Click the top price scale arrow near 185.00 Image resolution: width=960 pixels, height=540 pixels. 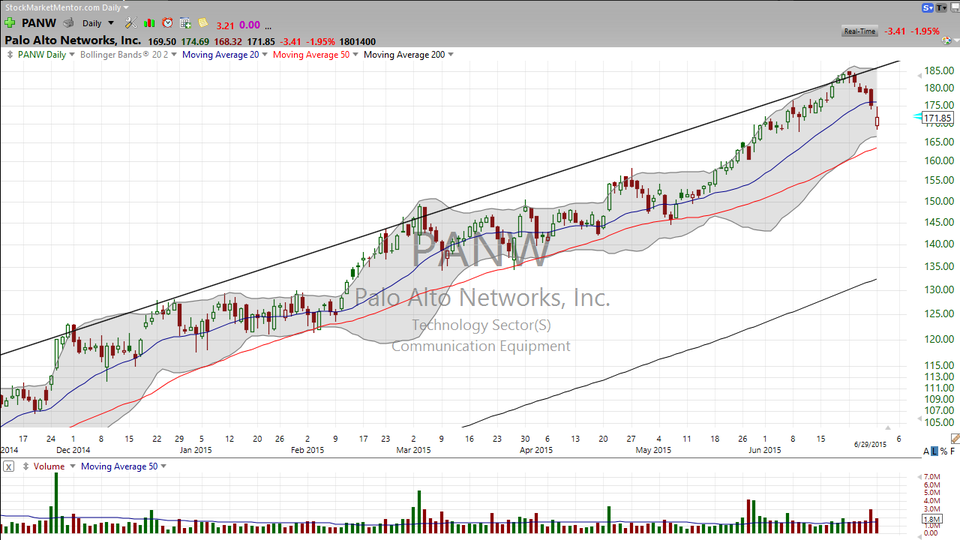(919, 75)
